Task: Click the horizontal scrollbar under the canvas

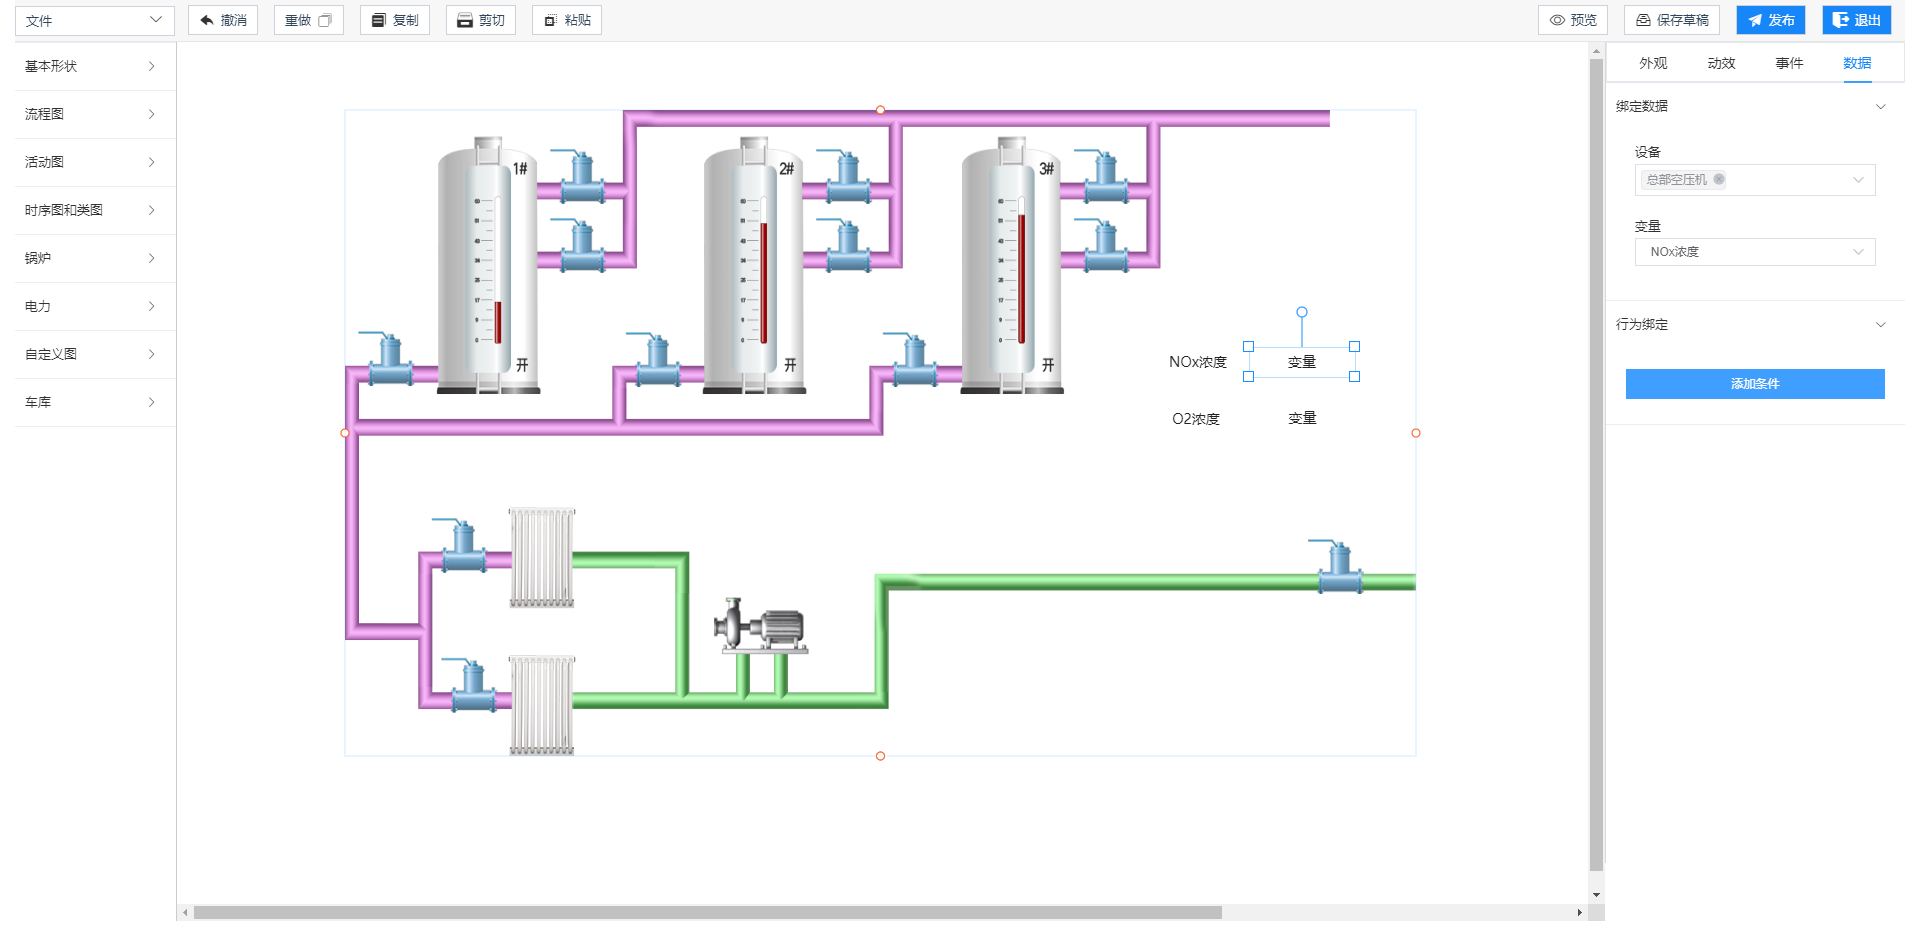Action: pyautogui.click(x=707, y=912)
